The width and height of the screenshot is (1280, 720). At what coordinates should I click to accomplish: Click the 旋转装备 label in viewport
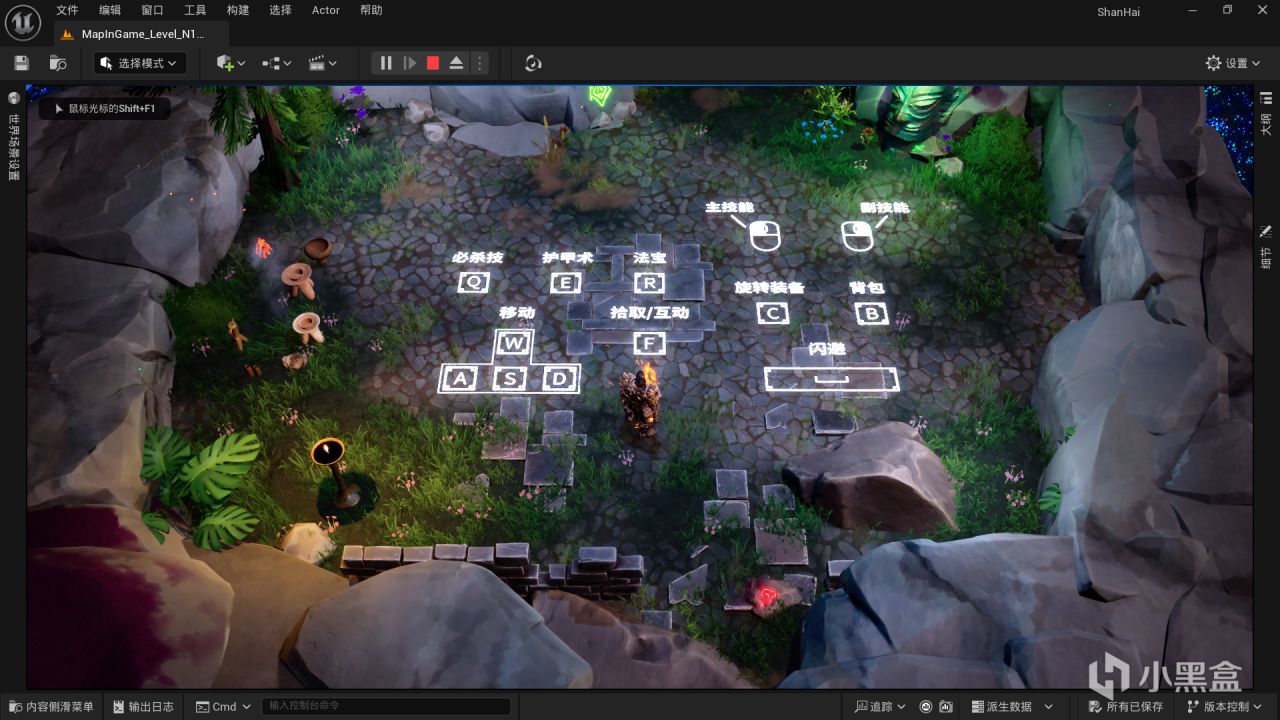click(769, 287)
